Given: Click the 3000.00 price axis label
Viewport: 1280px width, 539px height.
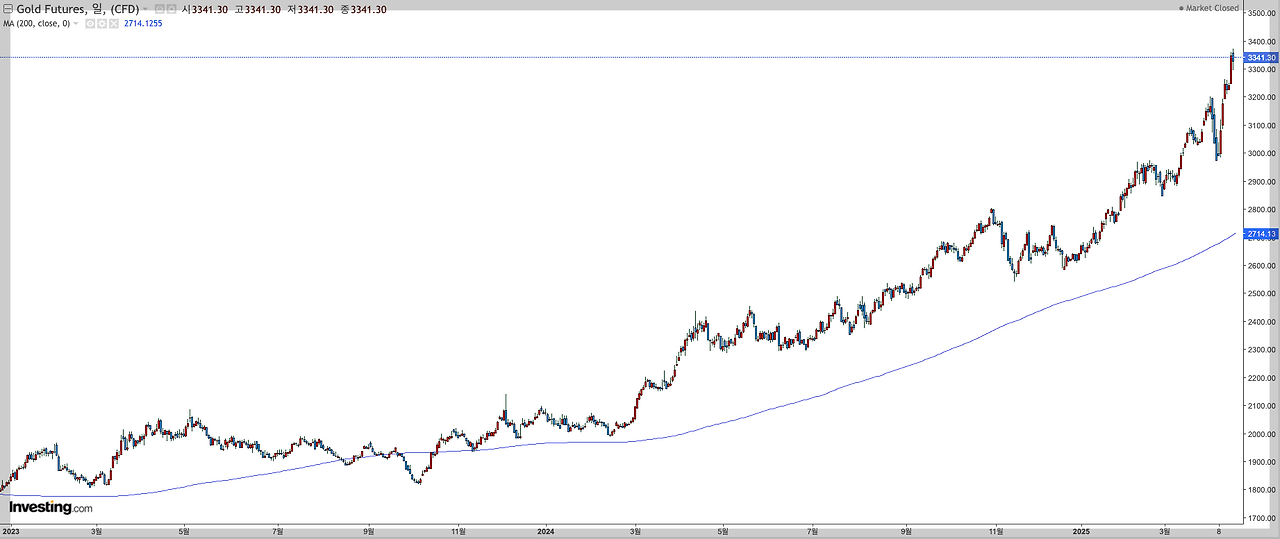Looking at the screenshot, I should click(1262, 153).
